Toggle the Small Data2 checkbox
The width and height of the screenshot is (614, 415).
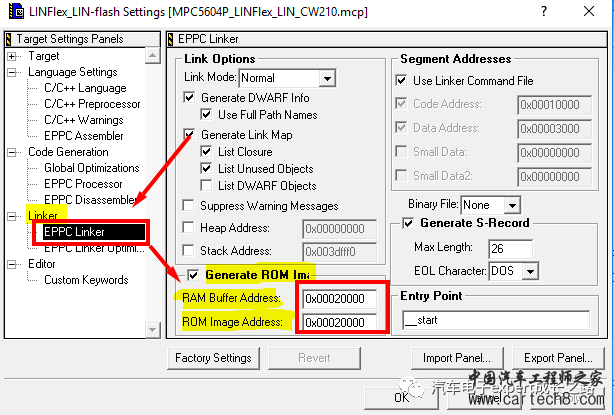pyautogui.click(x=401, y=175)
